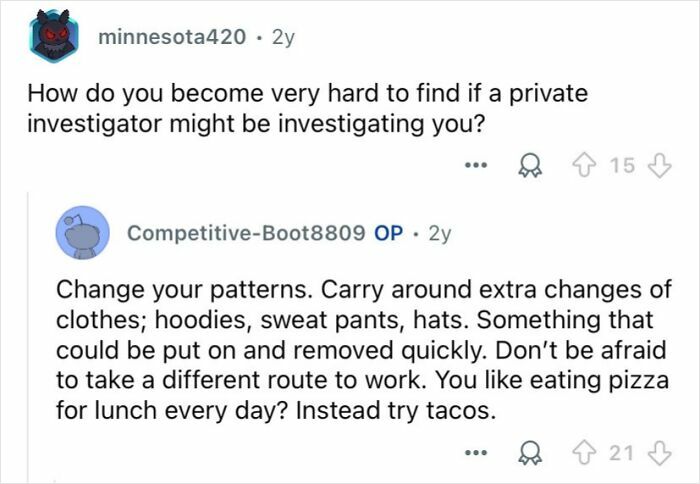Click the blue OP label
700x484 pixels.
(388, 233)
